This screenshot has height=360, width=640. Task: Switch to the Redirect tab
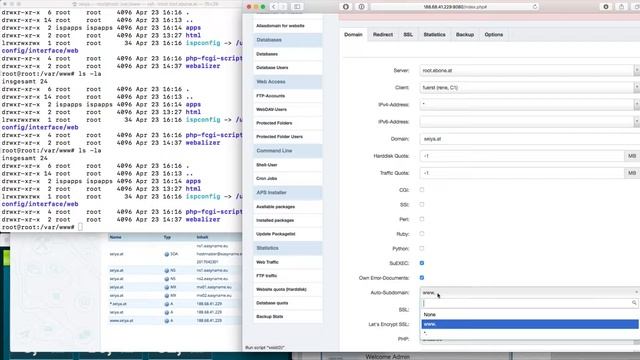pyautogui.click(x=383, y=35)
